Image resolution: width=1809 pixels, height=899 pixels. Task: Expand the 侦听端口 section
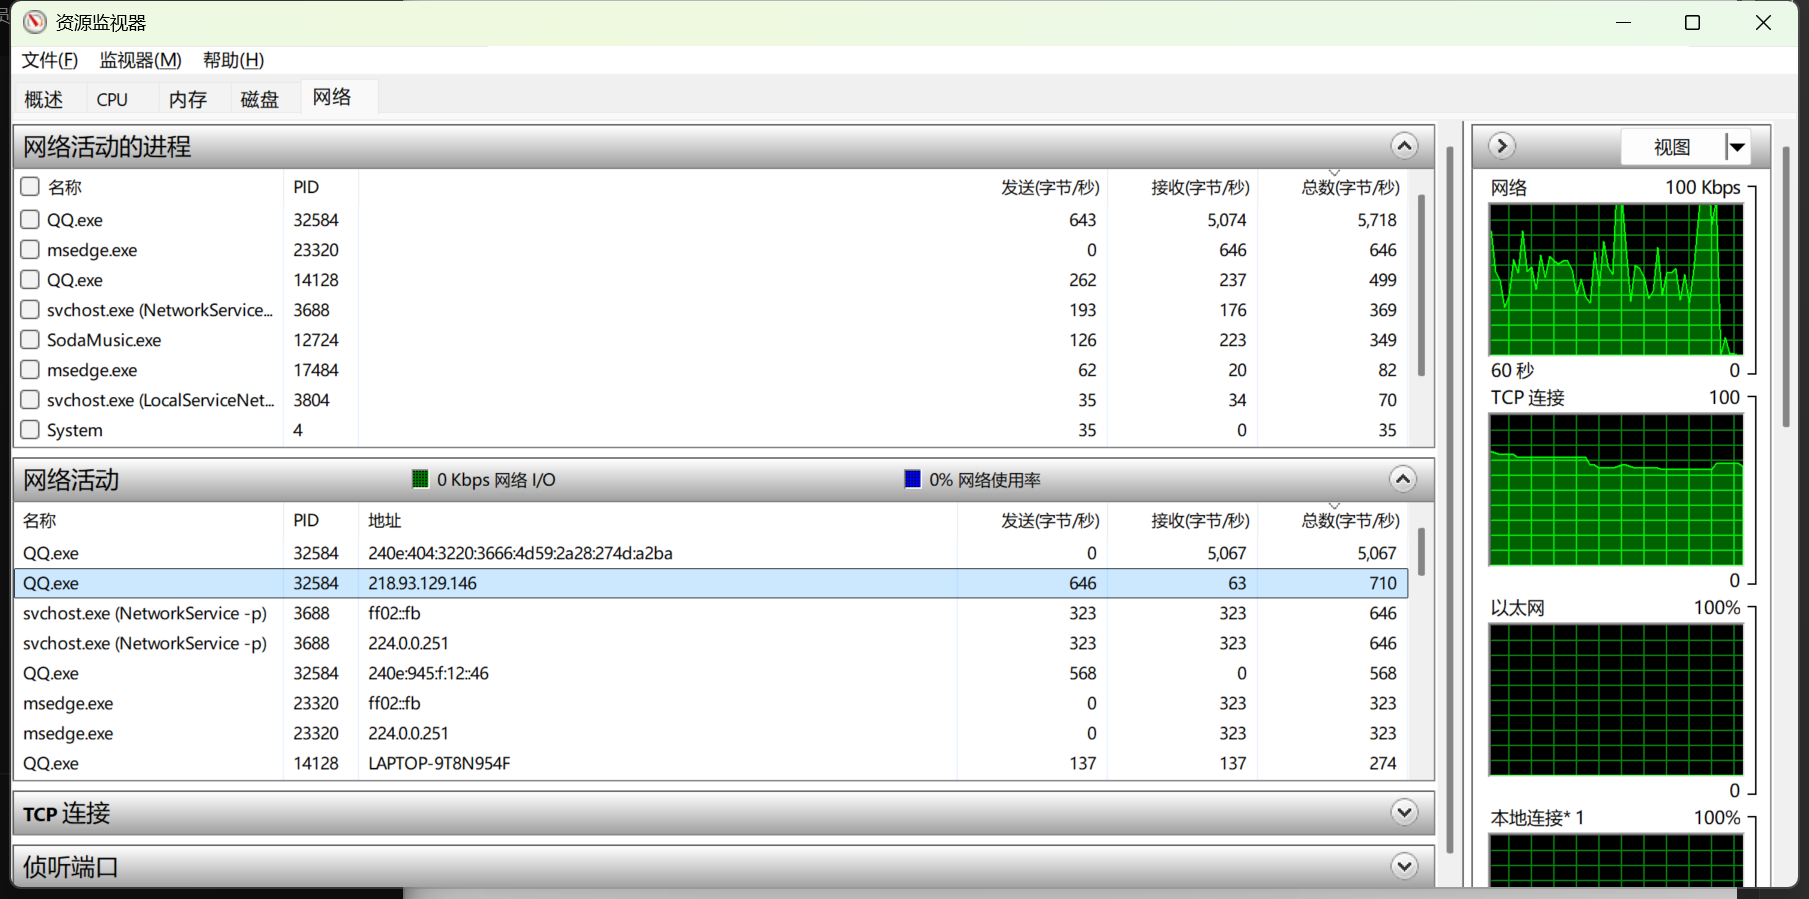click(x=1404, y=866)
